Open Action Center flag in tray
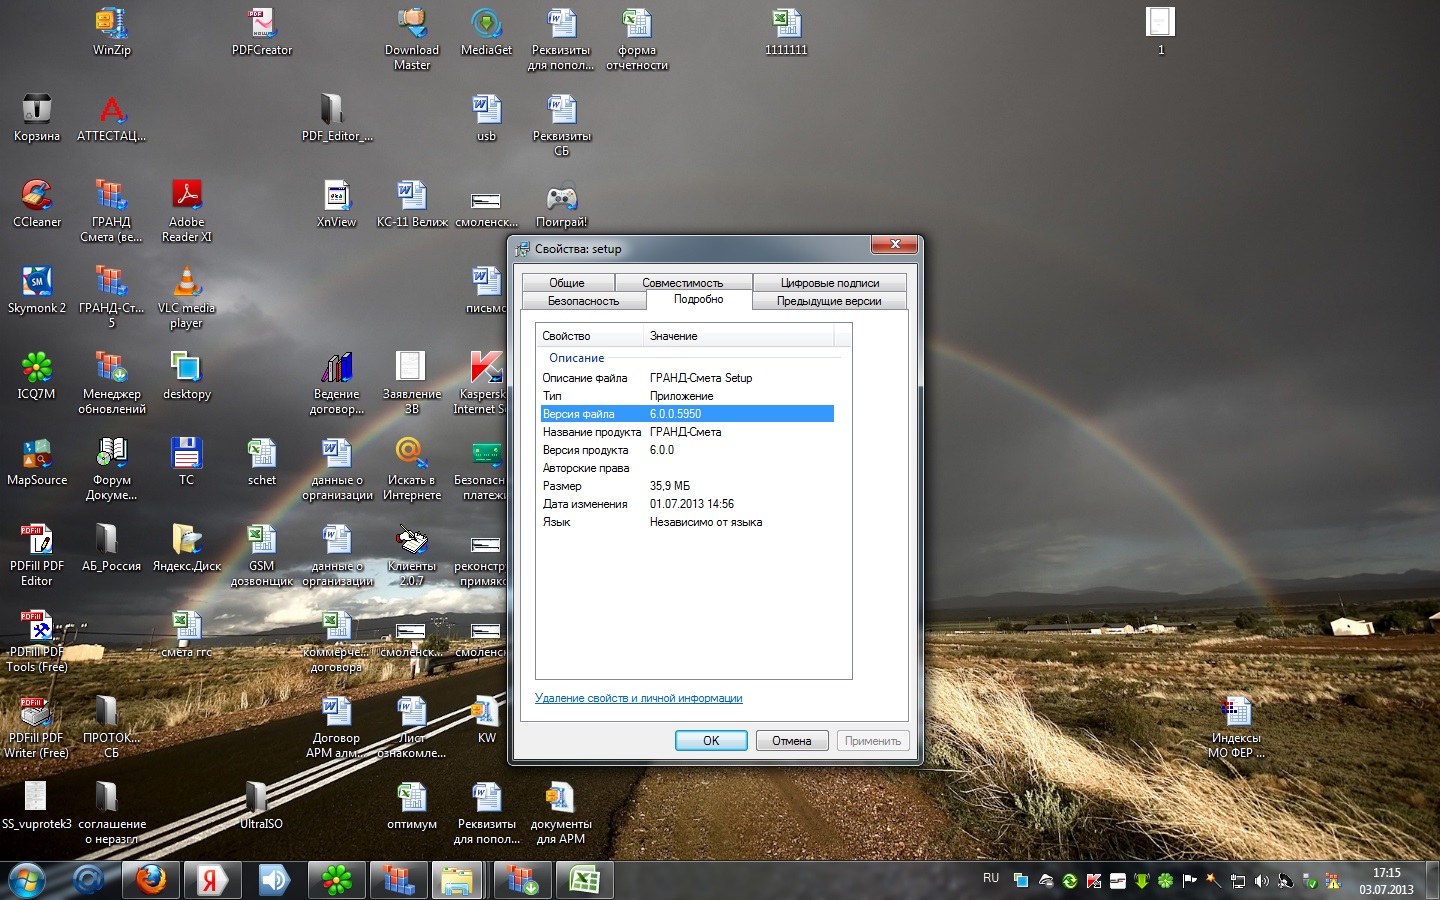This screenshot has width=1440, height=900. [x=1189, y=881]
